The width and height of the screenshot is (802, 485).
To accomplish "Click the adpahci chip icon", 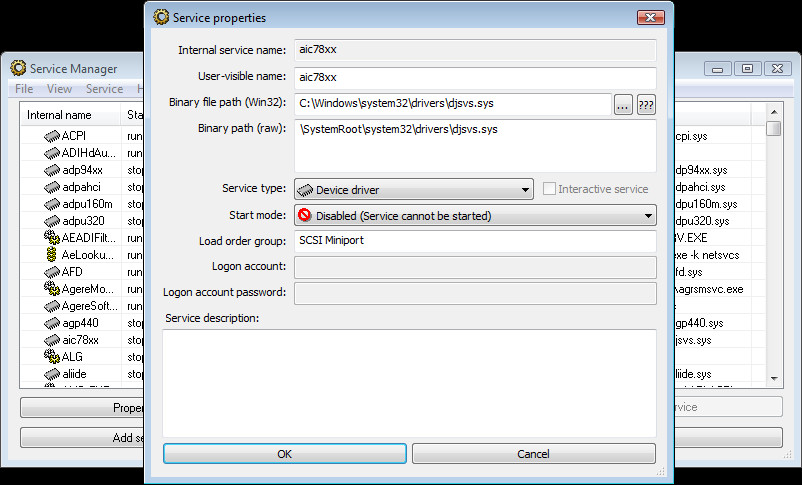I will 52,187.
